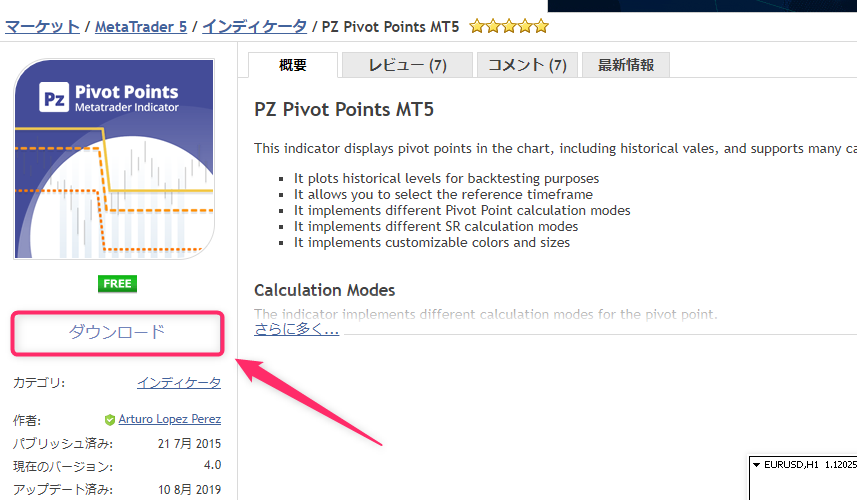The height and width of the screenshot is (500, 857).
Task: Open the 最新情報 tab
Action: pos(626,65)
